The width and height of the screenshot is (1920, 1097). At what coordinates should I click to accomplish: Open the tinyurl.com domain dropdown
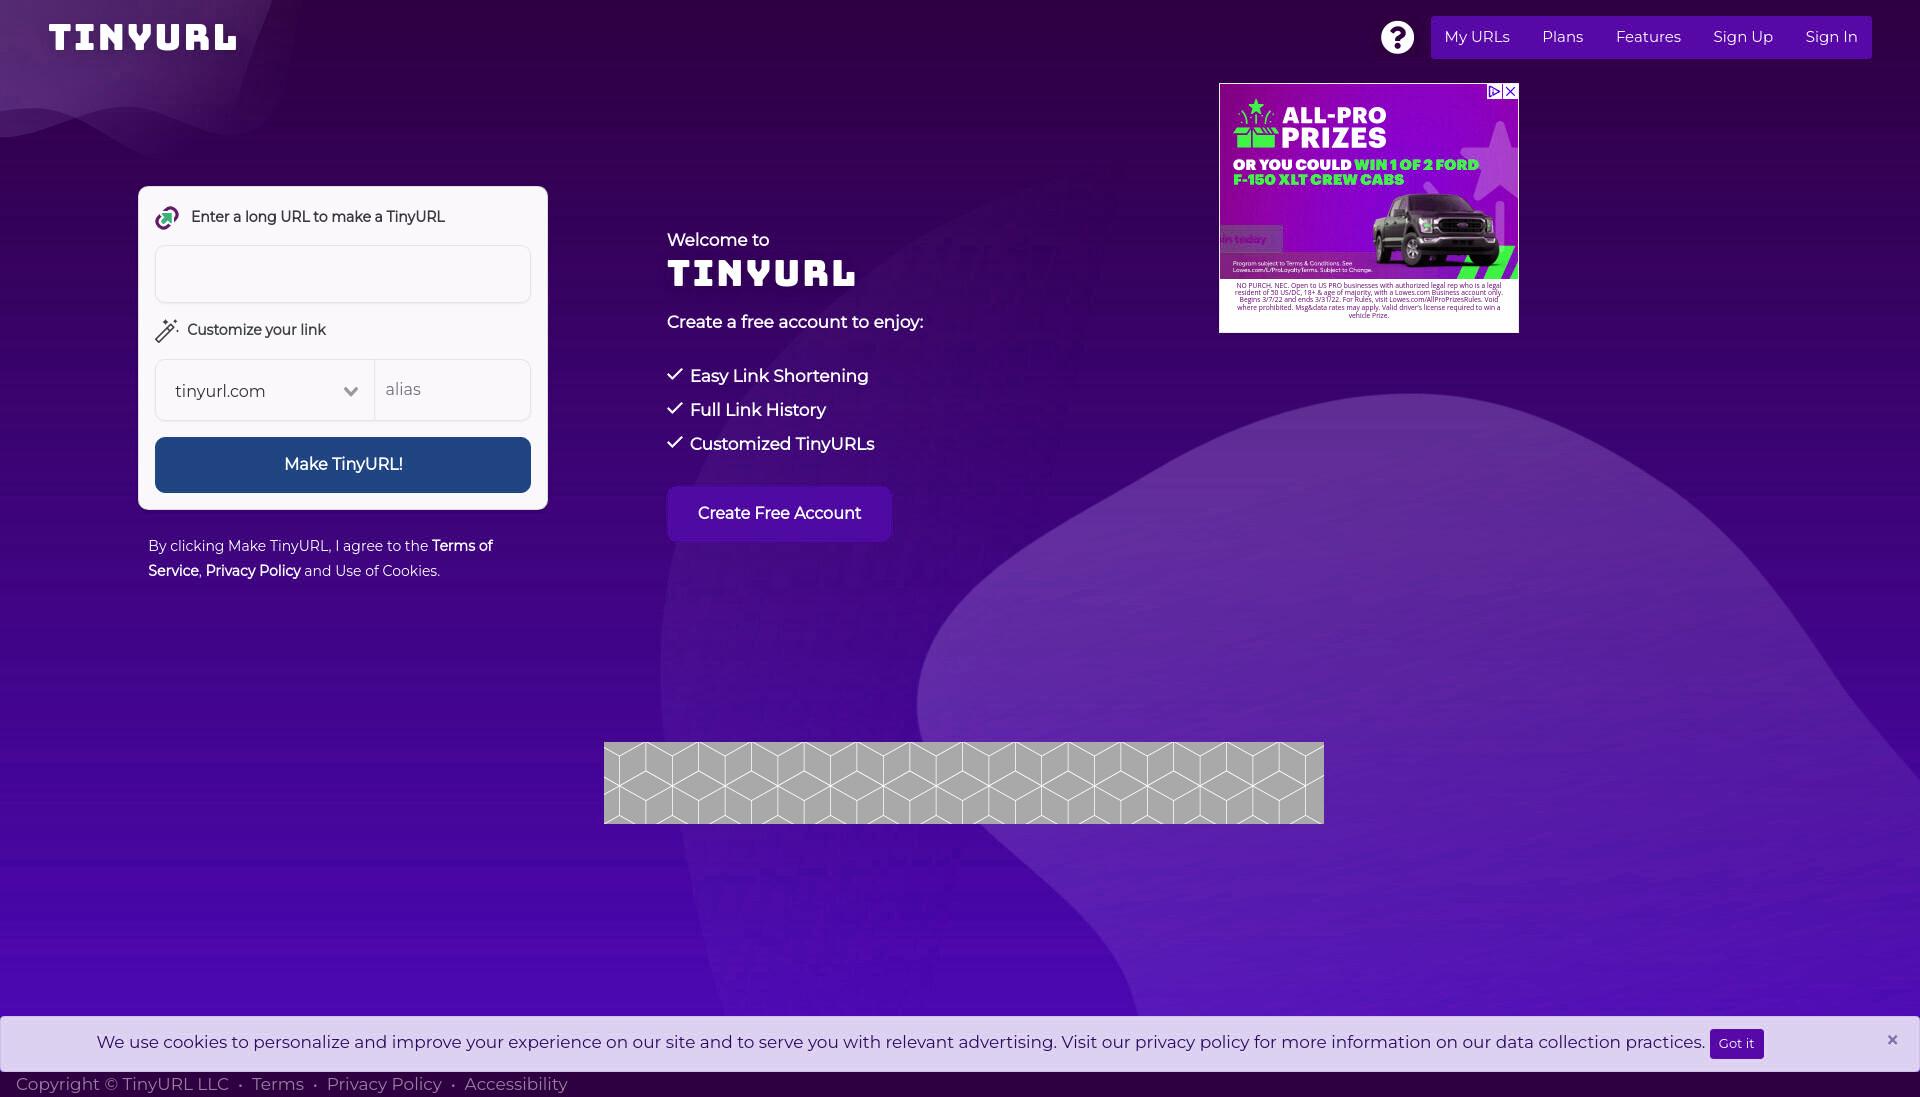pyautogui.click(x=265, y=390)
